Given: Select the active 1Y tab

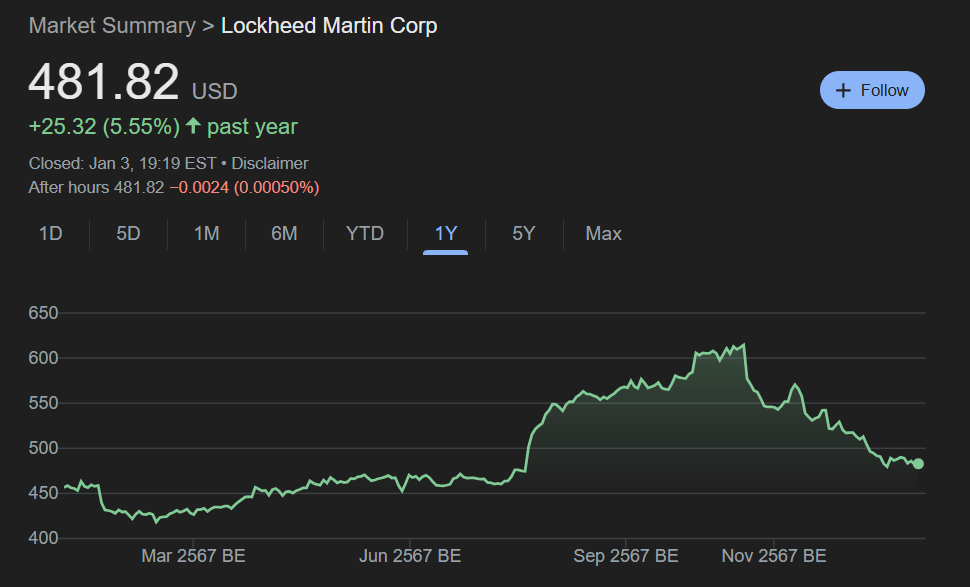Looking at the screenshot, I should (x=445, y=234).
